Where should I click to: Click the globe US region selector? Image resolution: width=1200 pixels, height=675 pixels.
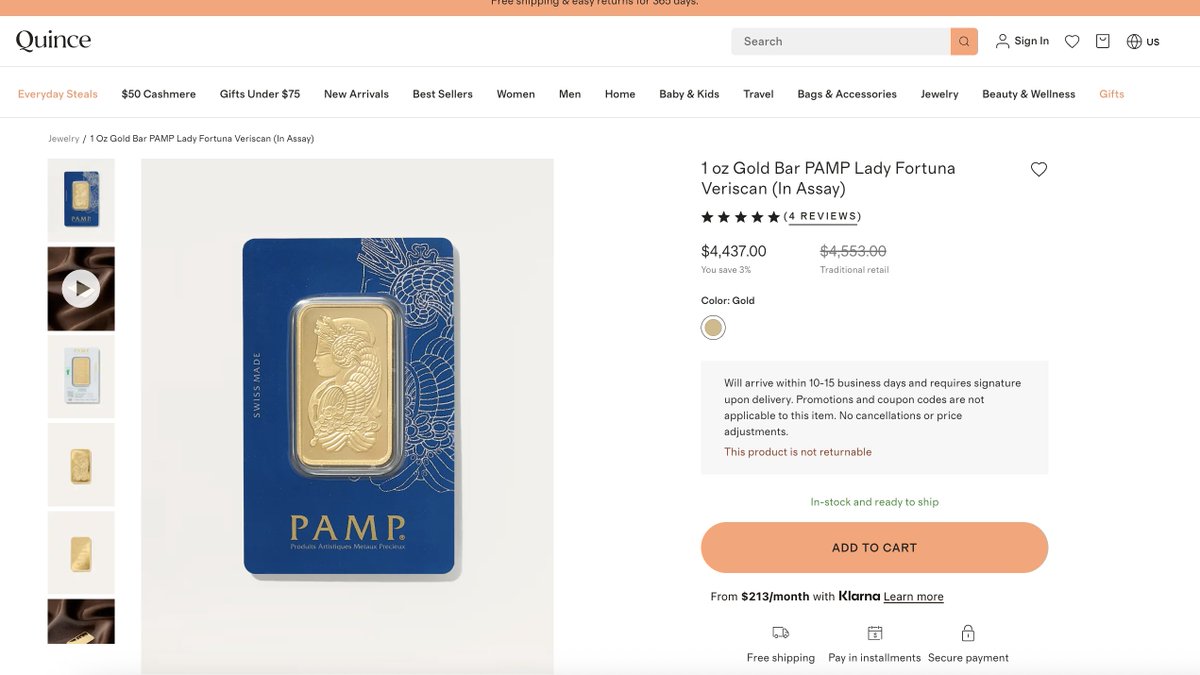1143,41
